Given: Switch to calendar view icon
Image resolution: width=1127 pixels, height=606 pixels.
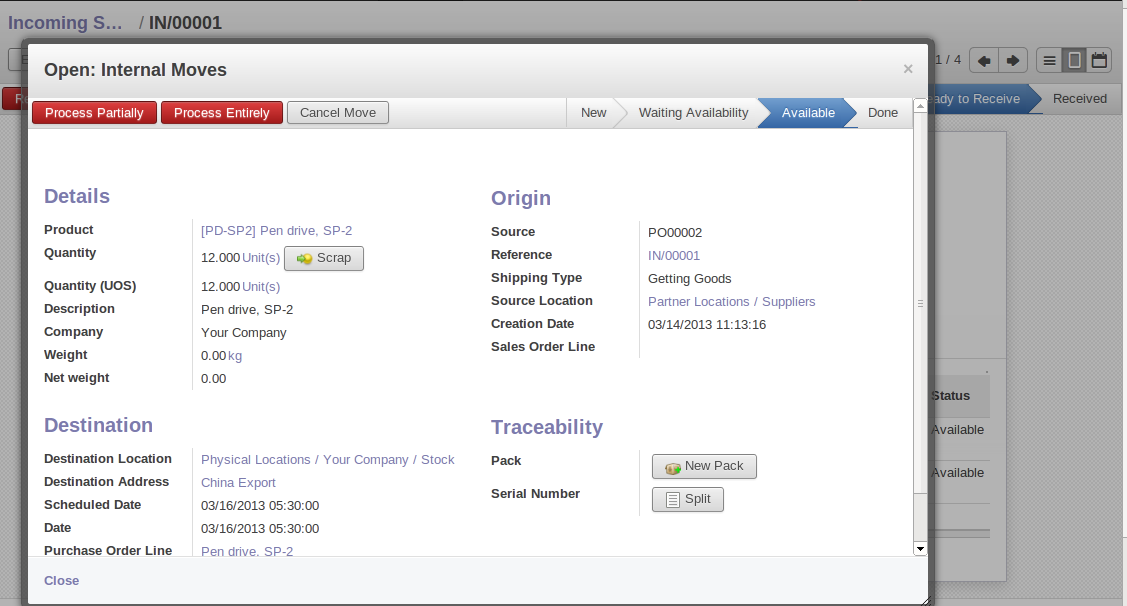Looking at the screenshot, I should [1099, 60].
